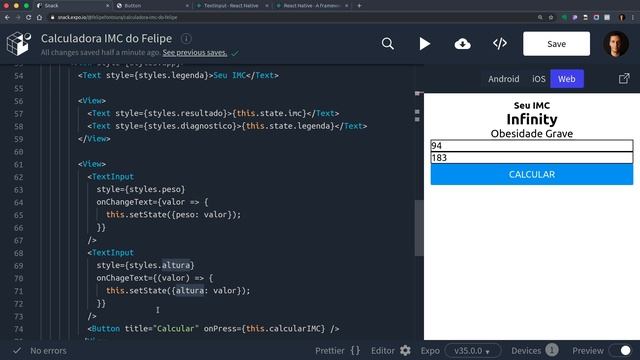Screen dimensions: 640x360
Task: Go back in browser history
Action: pyautogui.click(x=7, y=18)
